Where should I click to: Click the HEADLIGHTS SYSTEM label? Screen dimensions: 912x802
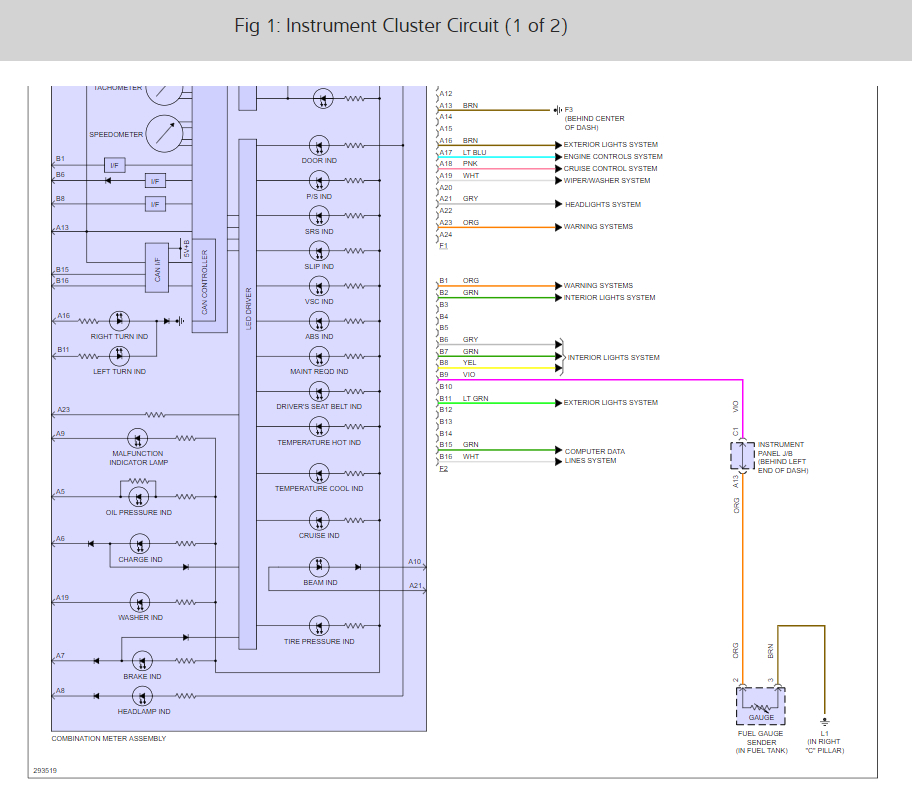pyautogui.click(x=603, y=205)
